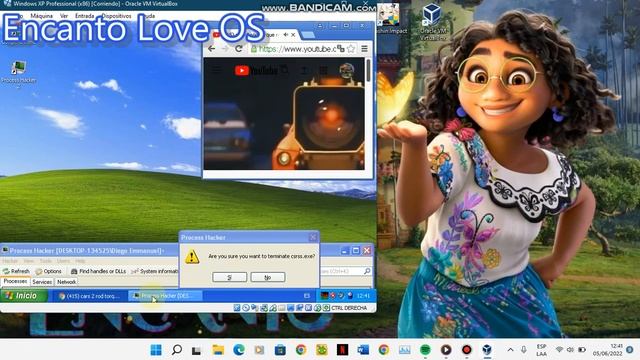The image size is (640, 360).
Task: Switch to the Services tab
Action: tap(42, 282)
